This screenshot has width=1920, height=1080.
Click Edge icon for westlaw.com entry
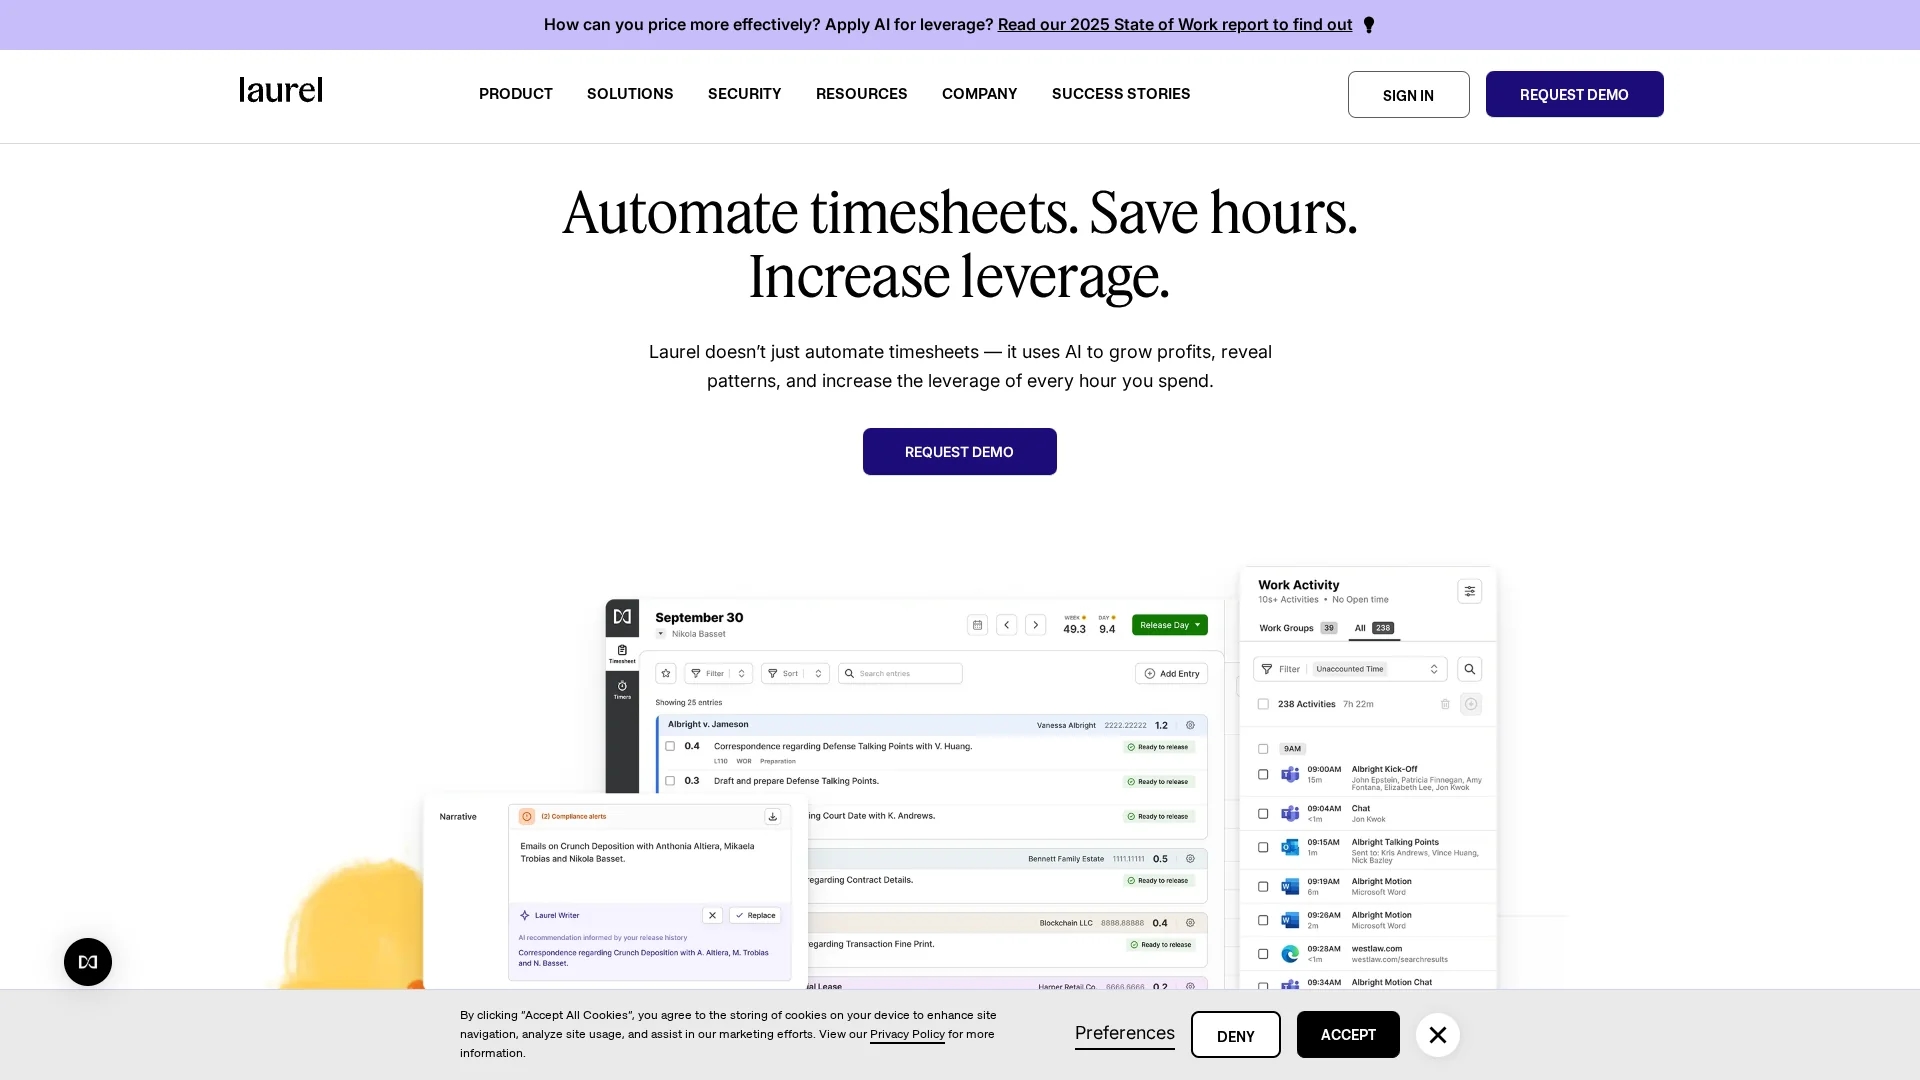pos(1291,954)
